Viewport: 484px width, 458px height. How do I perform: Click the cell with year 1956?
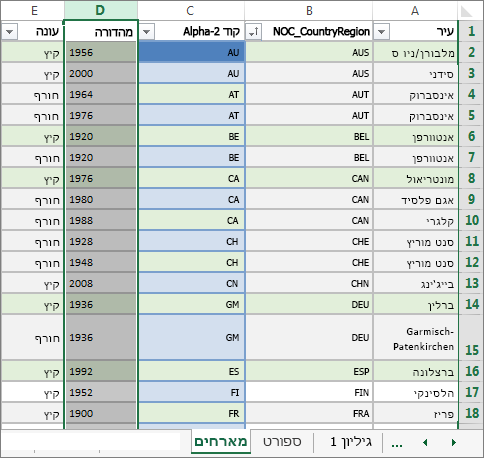point(101,52)
